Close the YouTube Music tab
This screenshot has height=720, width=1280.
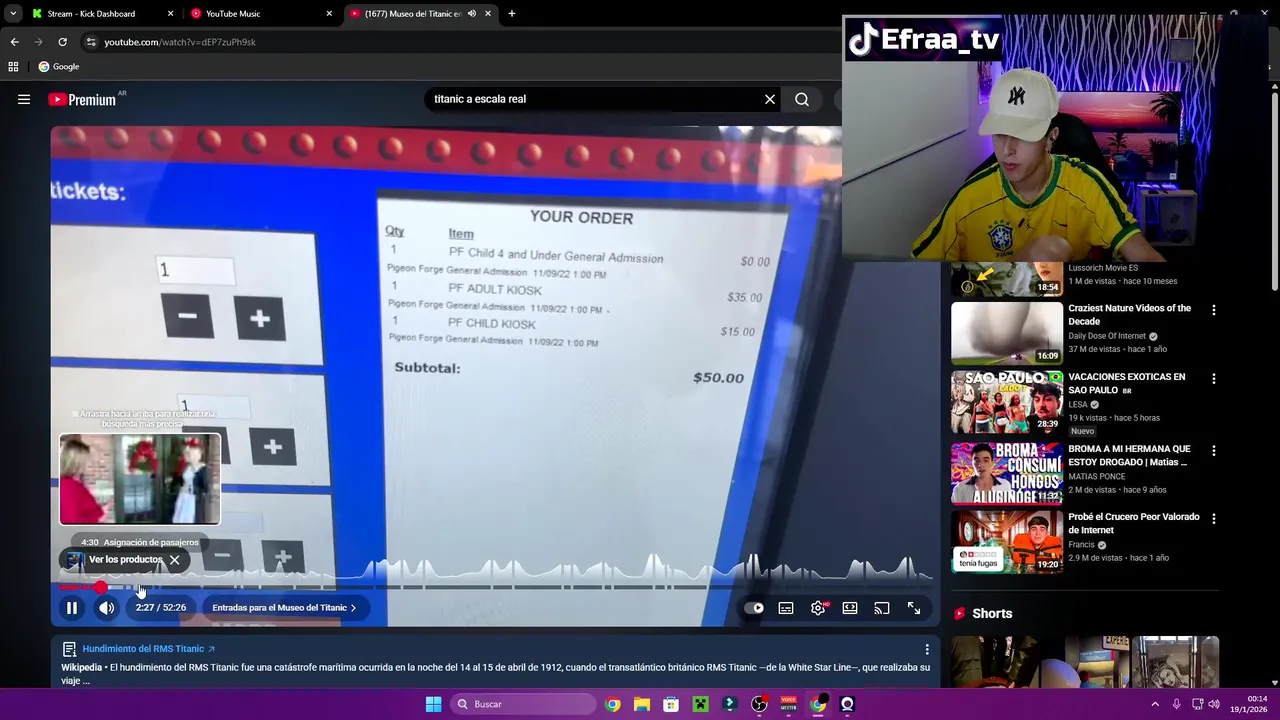click(x=329, y=14)
